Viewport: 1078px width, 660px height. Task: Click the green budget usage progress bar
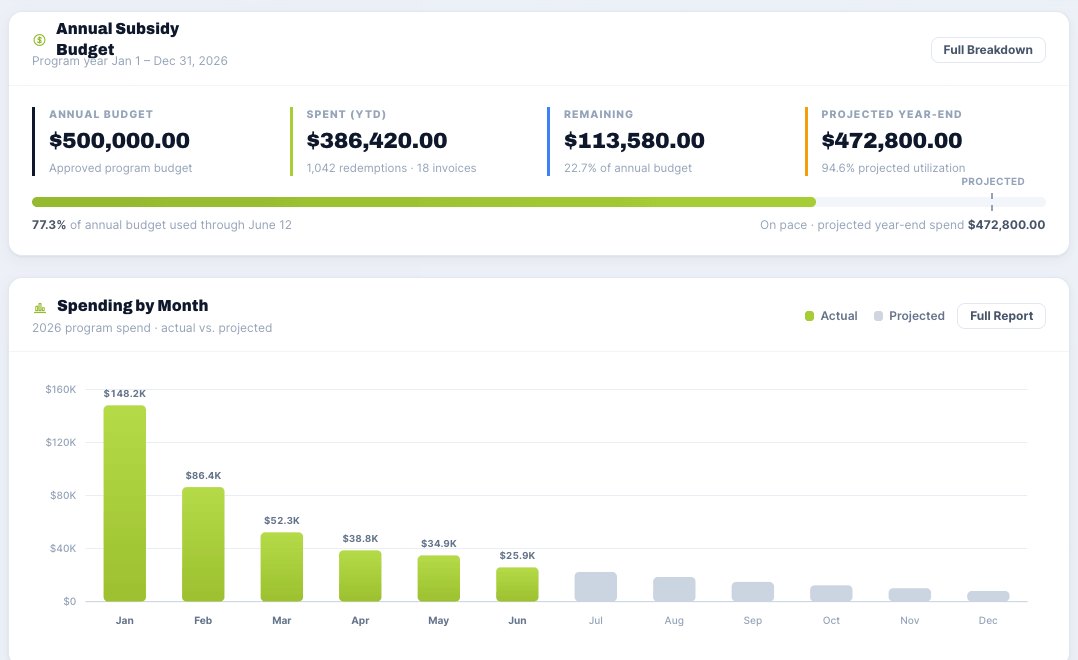pos(424,202)
